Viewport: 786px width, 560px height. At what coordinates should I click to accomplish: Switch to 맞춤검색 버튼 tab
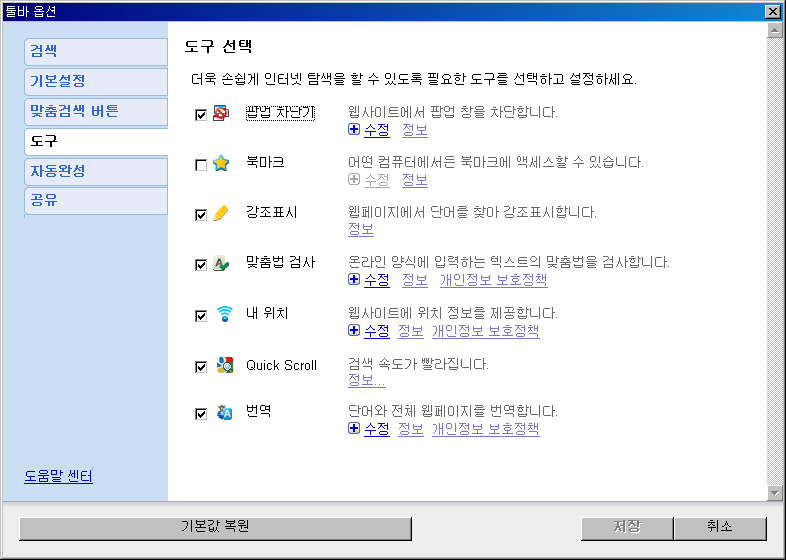coord(96,111)
